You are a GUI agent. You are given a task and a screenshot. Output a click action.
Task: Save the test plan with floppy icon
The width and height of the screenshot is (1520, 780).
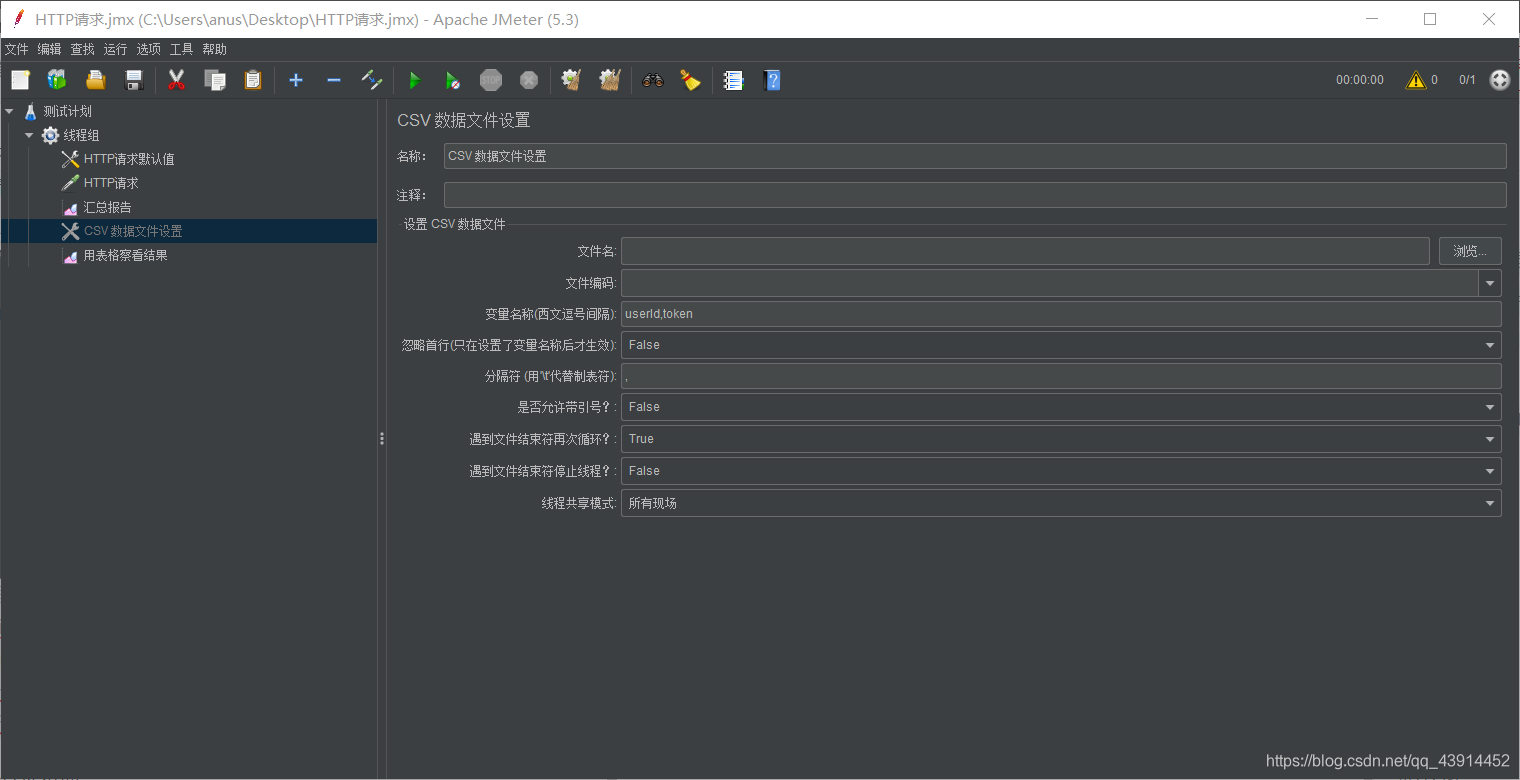click(x=133, y=80)
